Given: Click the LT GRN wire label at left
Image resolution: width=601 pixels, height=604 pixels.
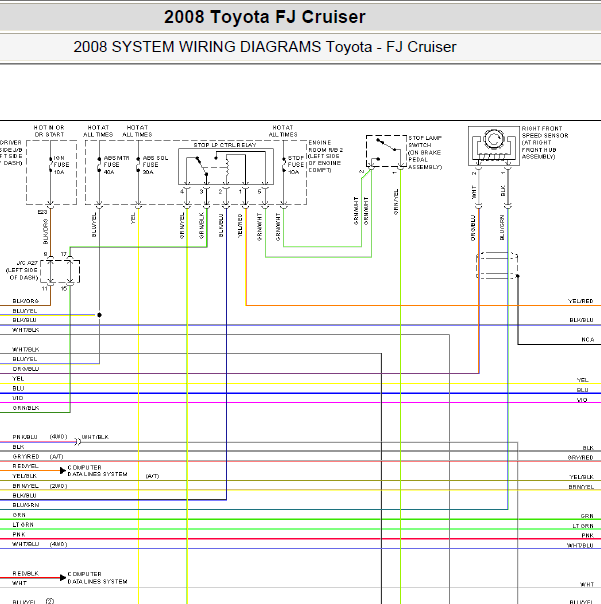Looking at the screenshot, I should [23, 525].
